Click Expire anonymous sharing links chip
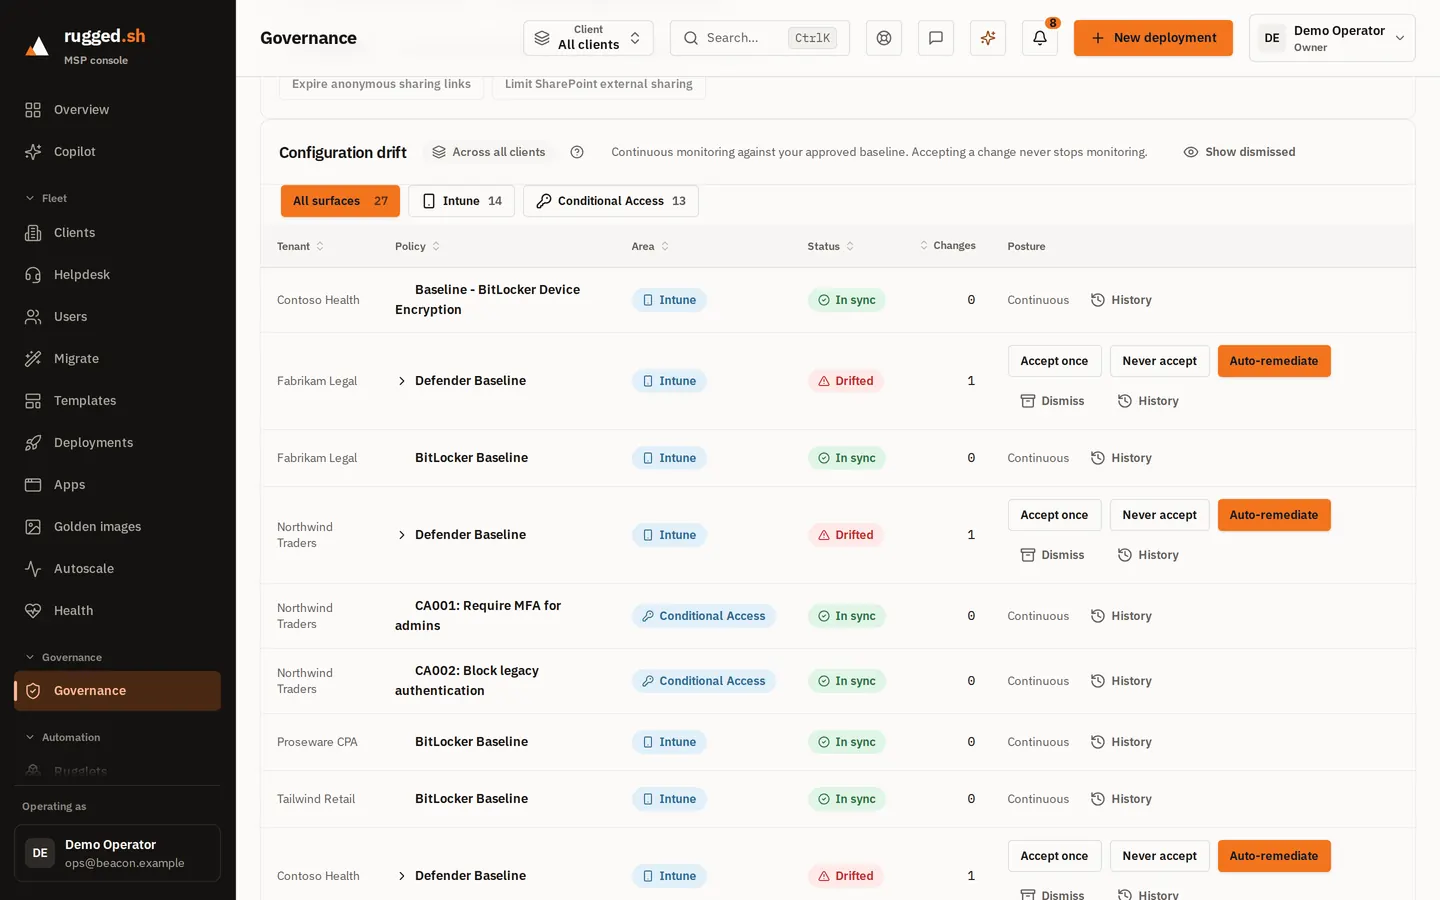 coord(381,84)
